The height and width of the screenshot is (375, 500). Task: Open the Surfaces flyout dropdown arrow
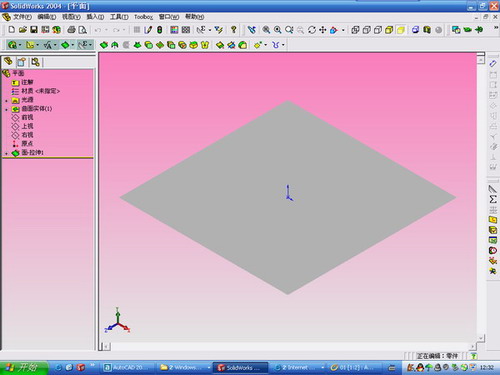pos(73,45)
